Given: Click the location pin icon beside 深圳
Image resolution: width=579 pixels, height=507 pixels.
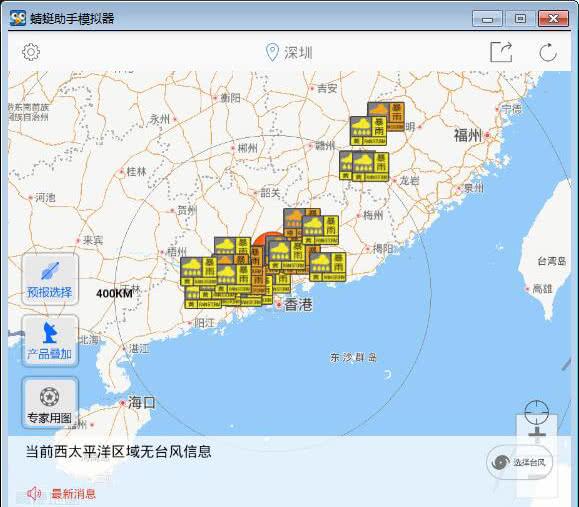Looking at the screenshot, I should coord(272,52).
